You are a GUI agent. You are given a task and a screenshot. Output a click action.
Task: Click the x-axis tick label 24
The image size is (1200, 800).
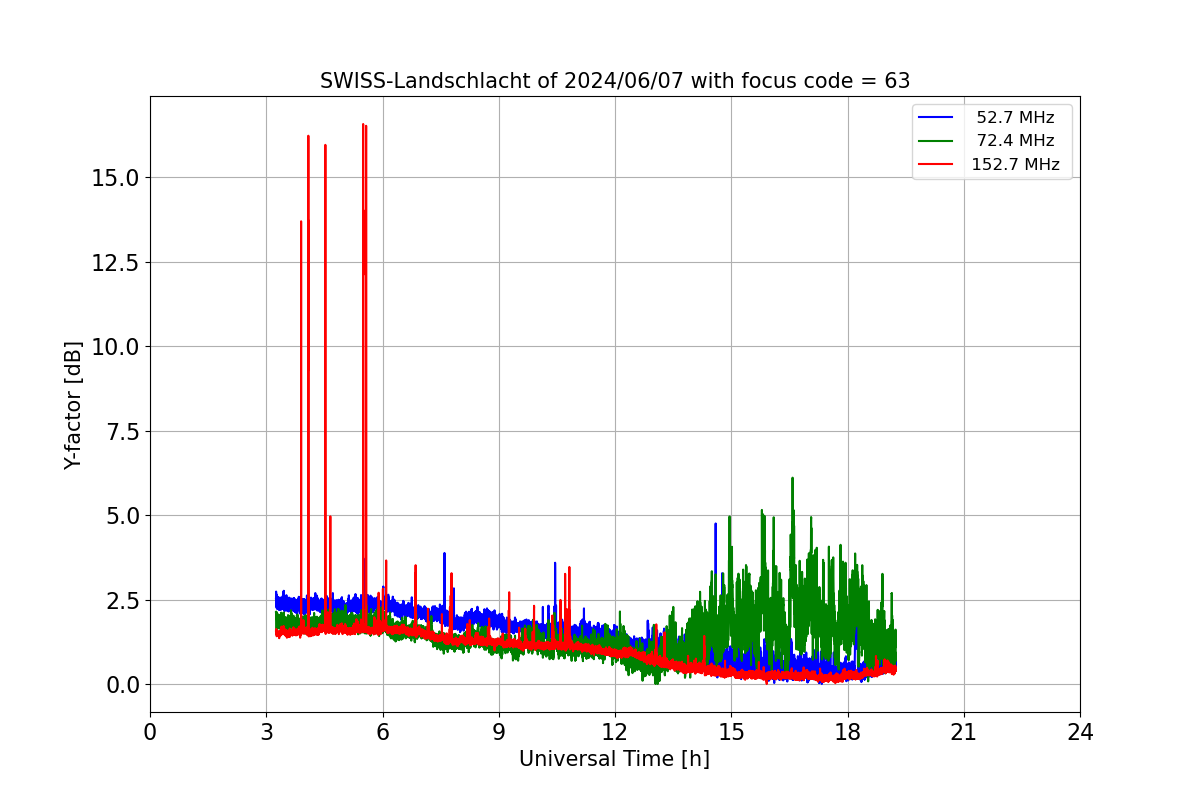tap(1080, 732)
